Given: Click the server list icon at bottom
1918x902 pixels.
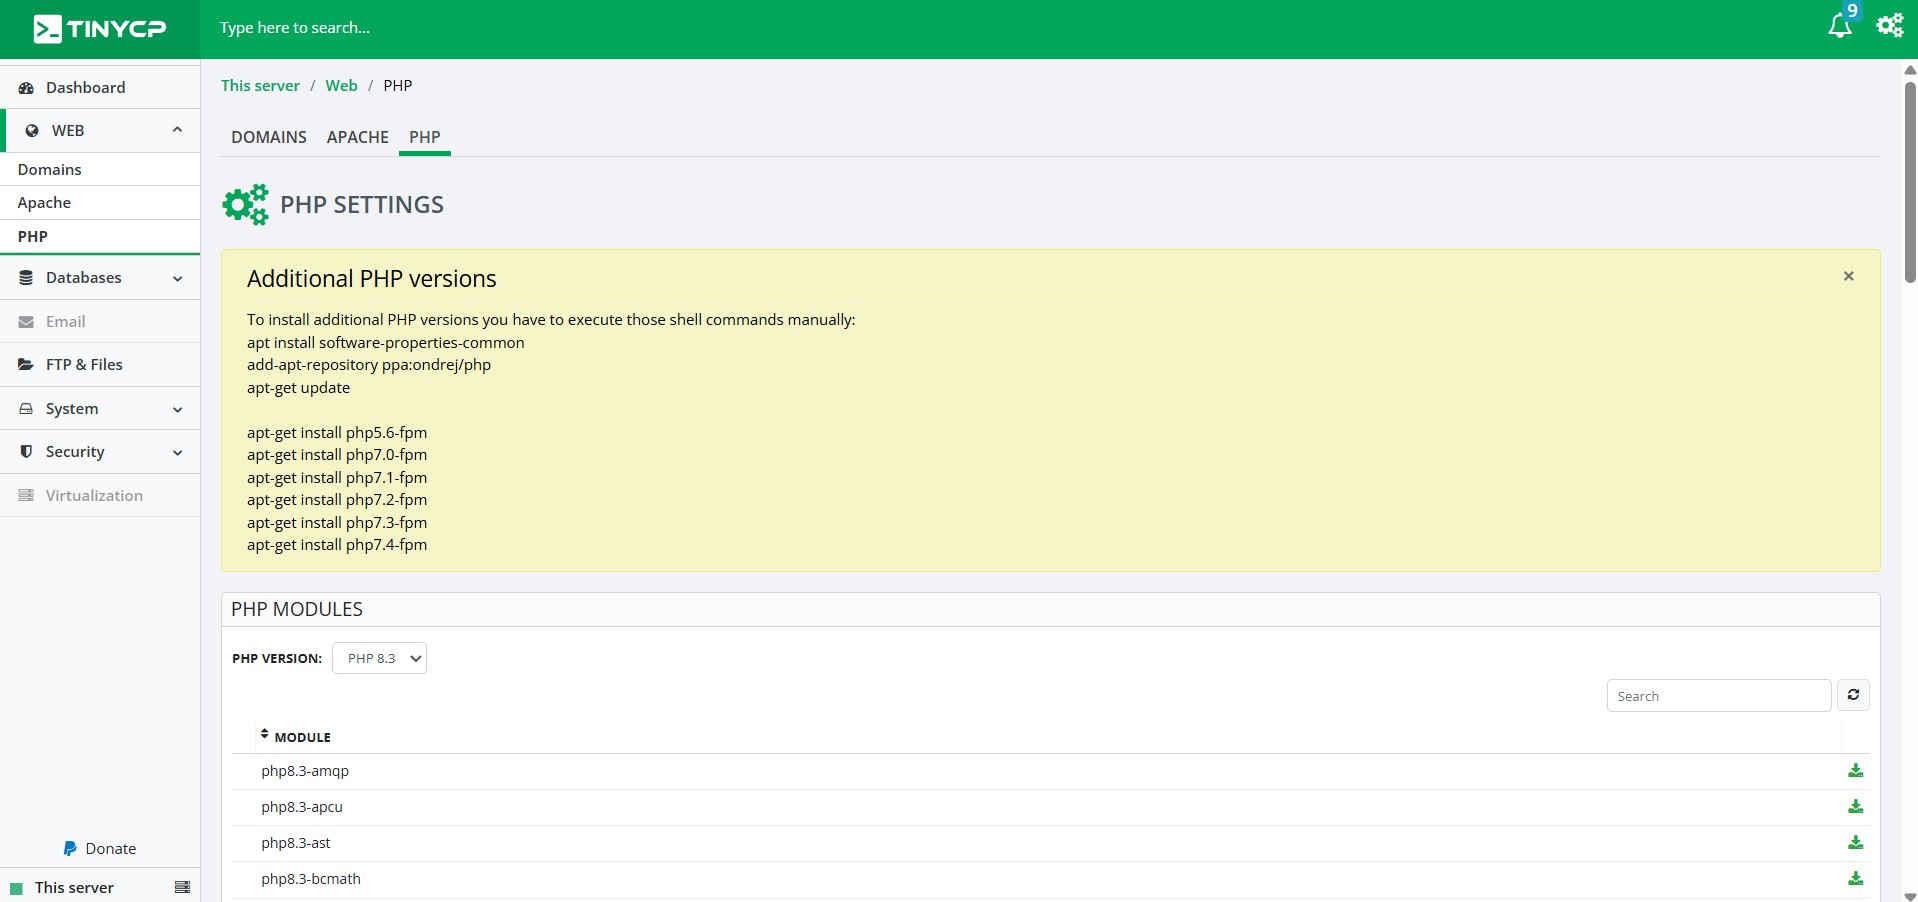Looking at the screenshot, I should click(182, 887).
